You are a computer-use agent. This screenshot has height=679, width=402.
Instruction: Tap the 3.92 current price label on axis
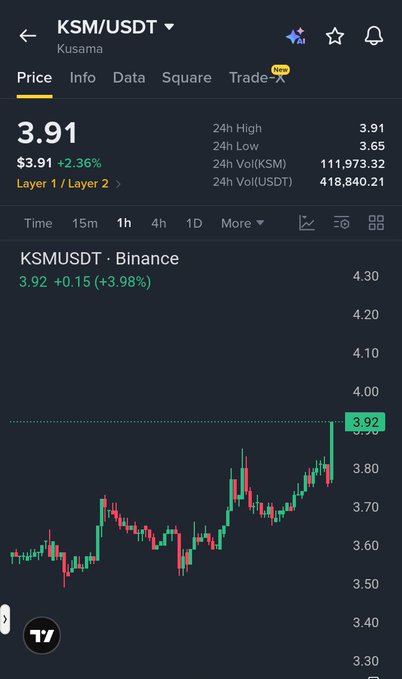(x=365, y=422)
